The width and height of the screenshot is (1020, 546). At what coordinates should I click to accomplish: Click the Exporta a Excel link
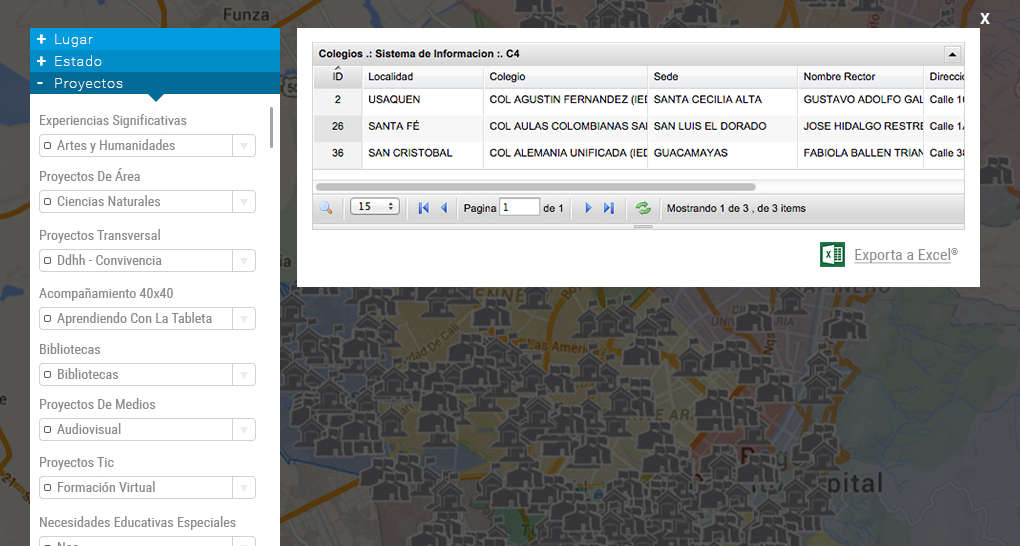click(x=905, y=255)
